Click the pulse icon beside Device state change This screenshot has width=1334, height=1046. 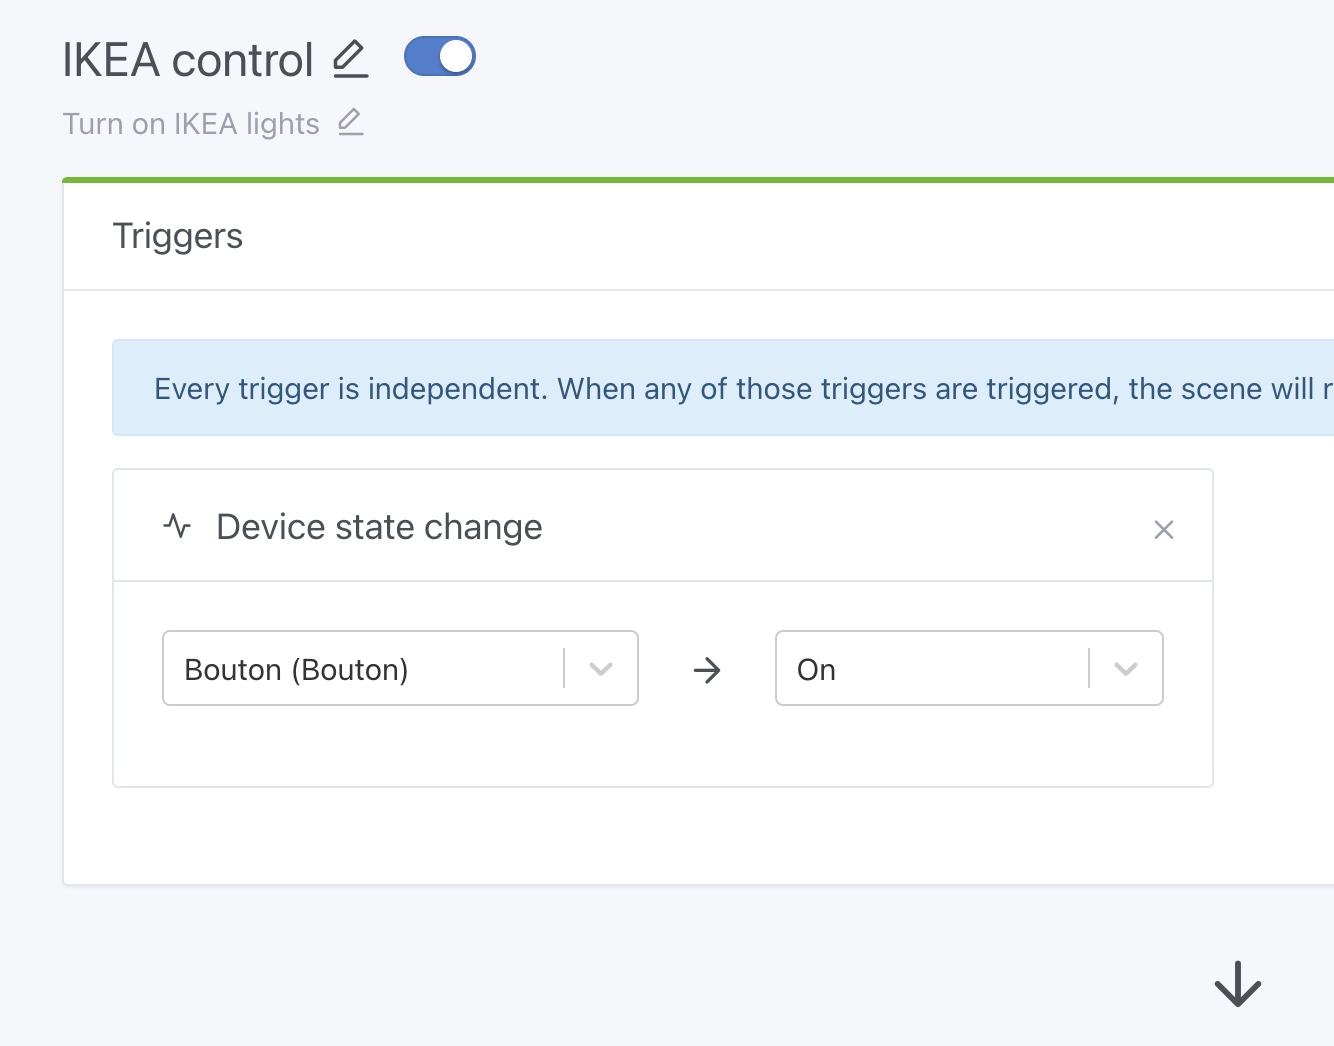[177, 526]
